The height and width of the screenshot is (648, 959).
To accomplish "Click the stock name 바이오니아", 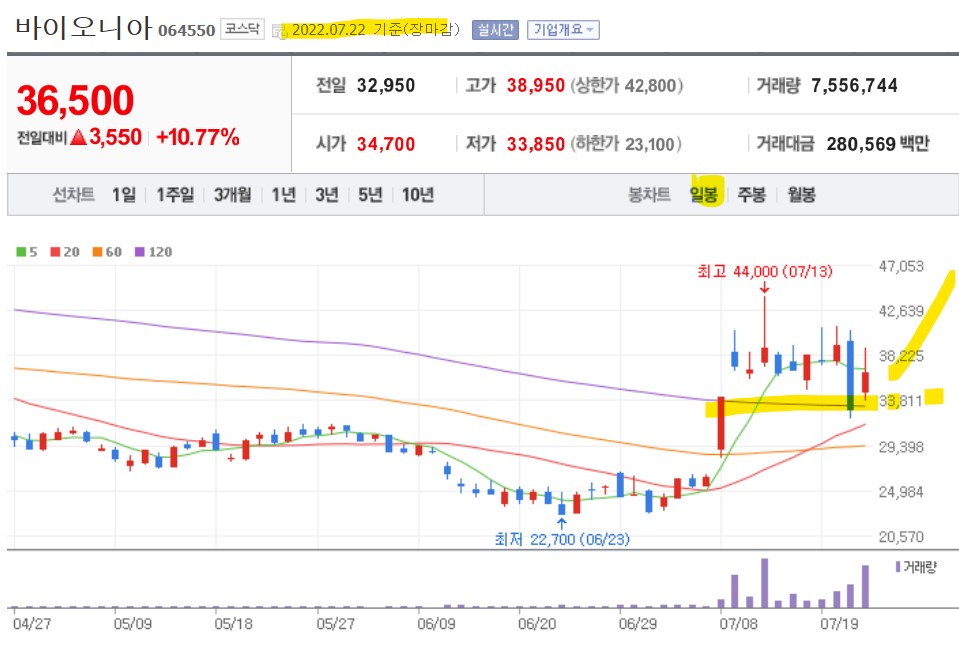I will click(x=83, y=28).
